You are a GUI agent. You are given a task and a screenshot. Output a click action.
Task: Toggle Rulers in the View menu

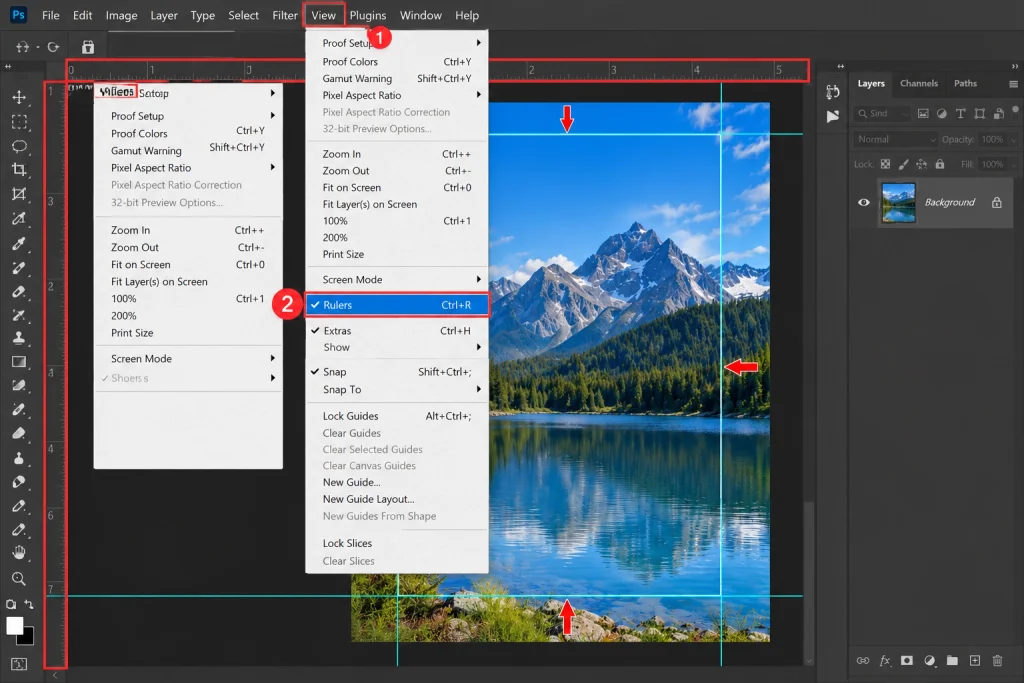point(397,305)
